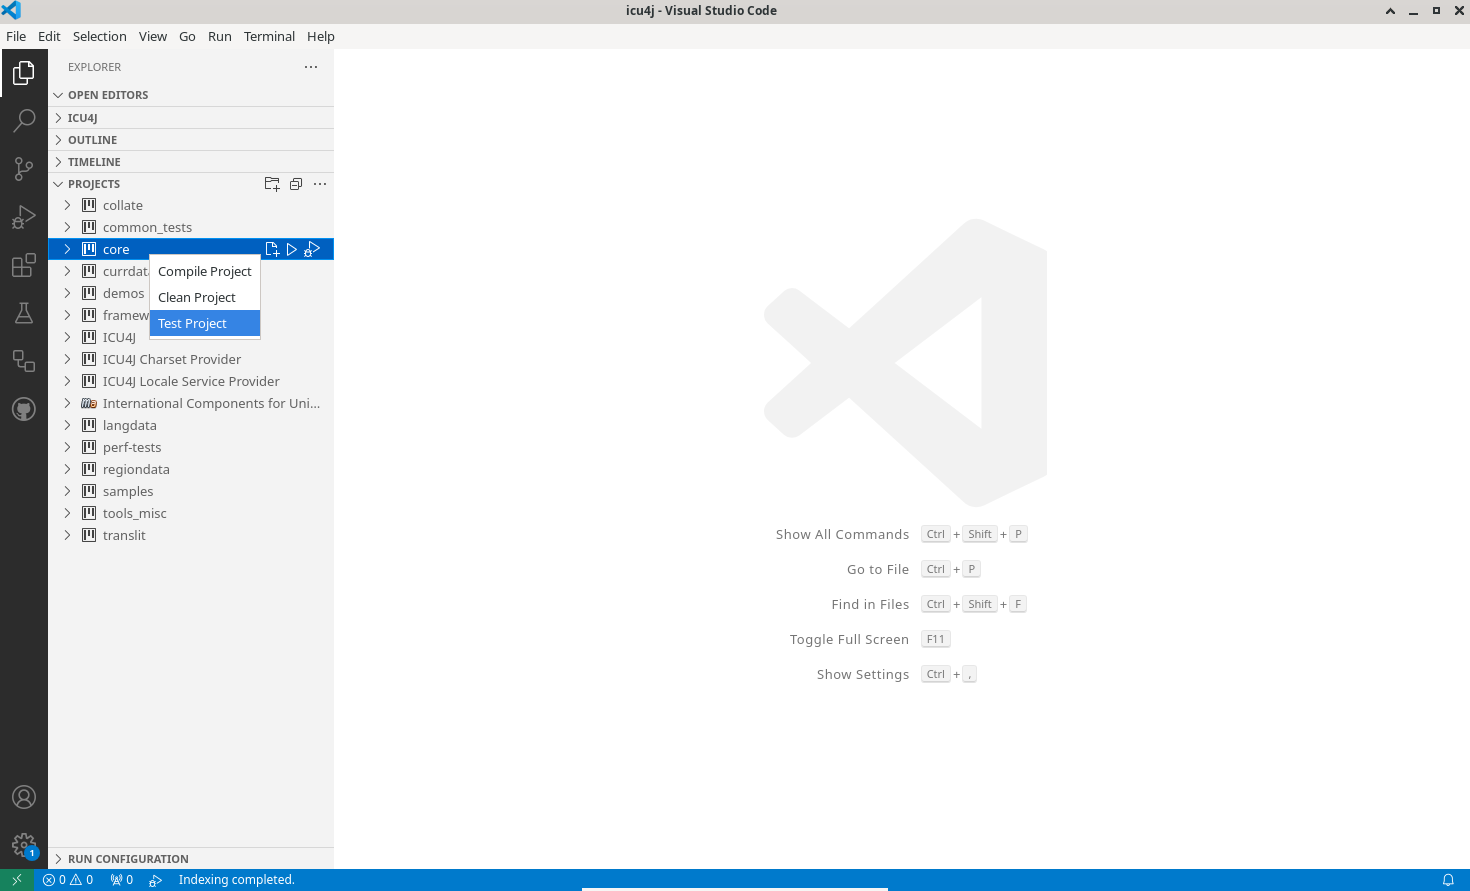Expand the OUTLINE section
Screen dimensions: 1470x891
[92, 140]
